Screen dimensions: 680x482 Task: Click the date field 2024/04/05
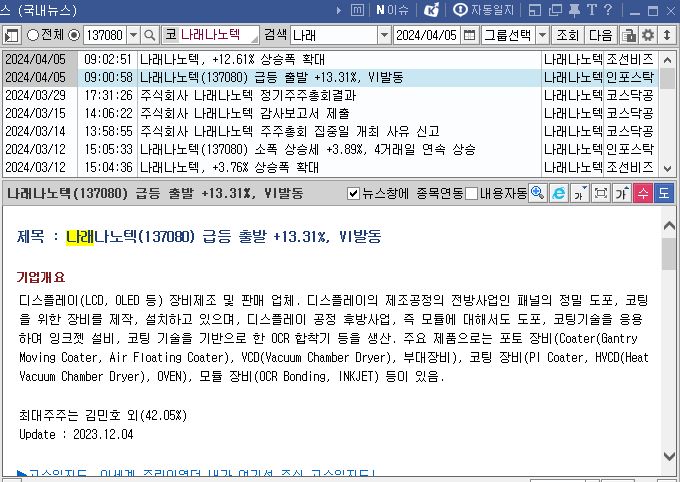(427, 35)
